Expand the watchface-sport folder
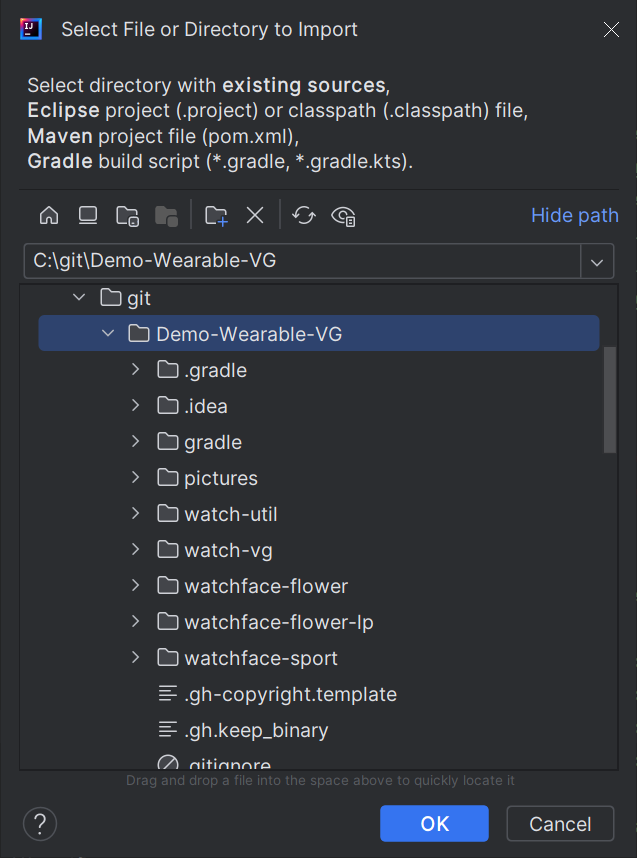The width and height of the screenshot is (637, 858). coord(135,658)
